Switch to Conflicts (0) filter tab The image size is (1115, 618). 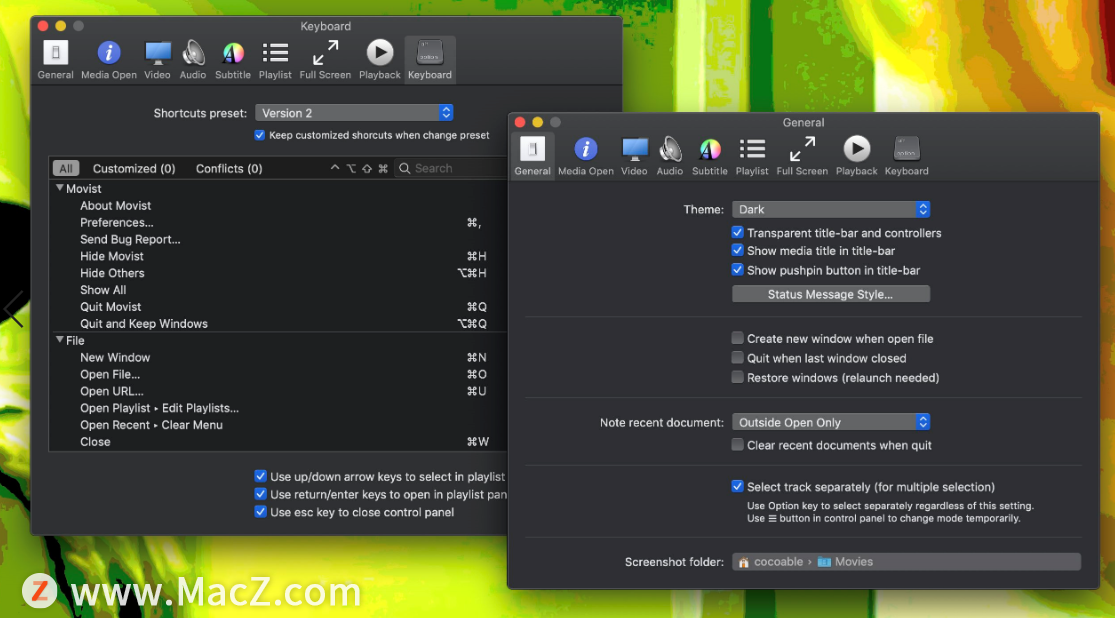229,169
